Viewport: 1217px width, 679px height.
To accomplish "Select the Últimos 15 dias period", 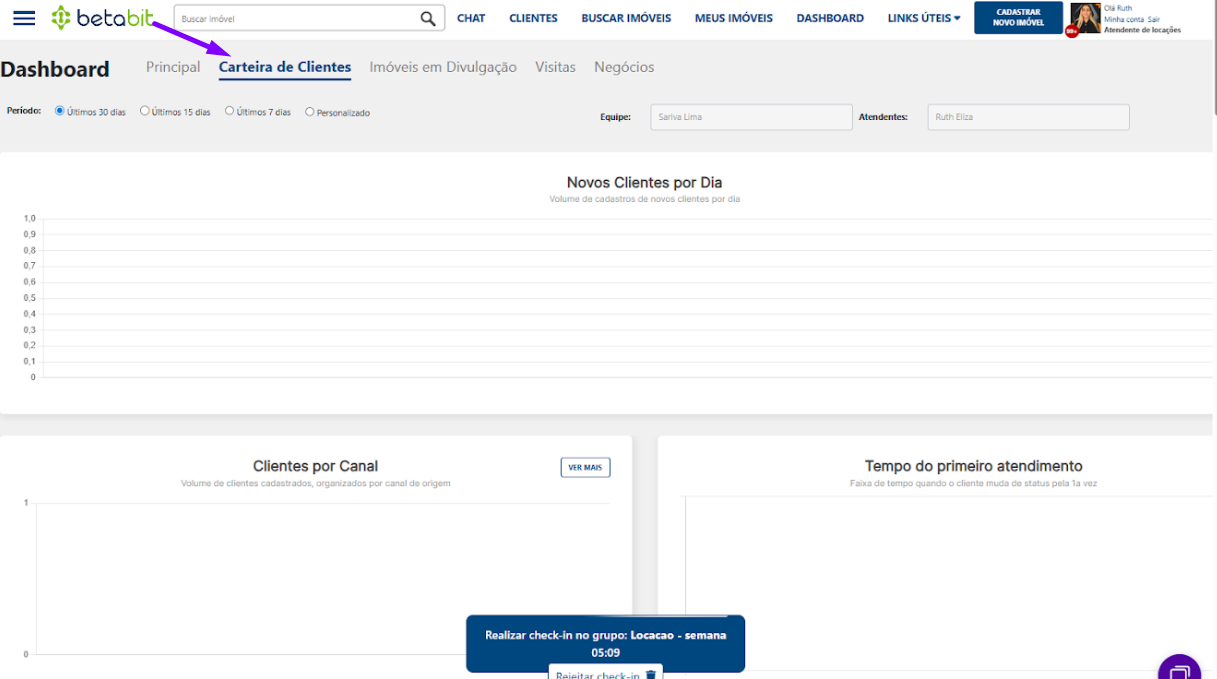I will (x=145, y=111).
